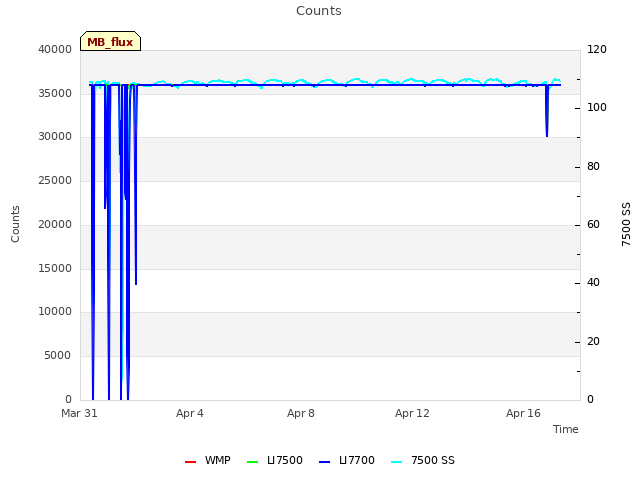Click the Apr 16 data dip on blue line
The image size is (640, 480).
click(547, 112)
